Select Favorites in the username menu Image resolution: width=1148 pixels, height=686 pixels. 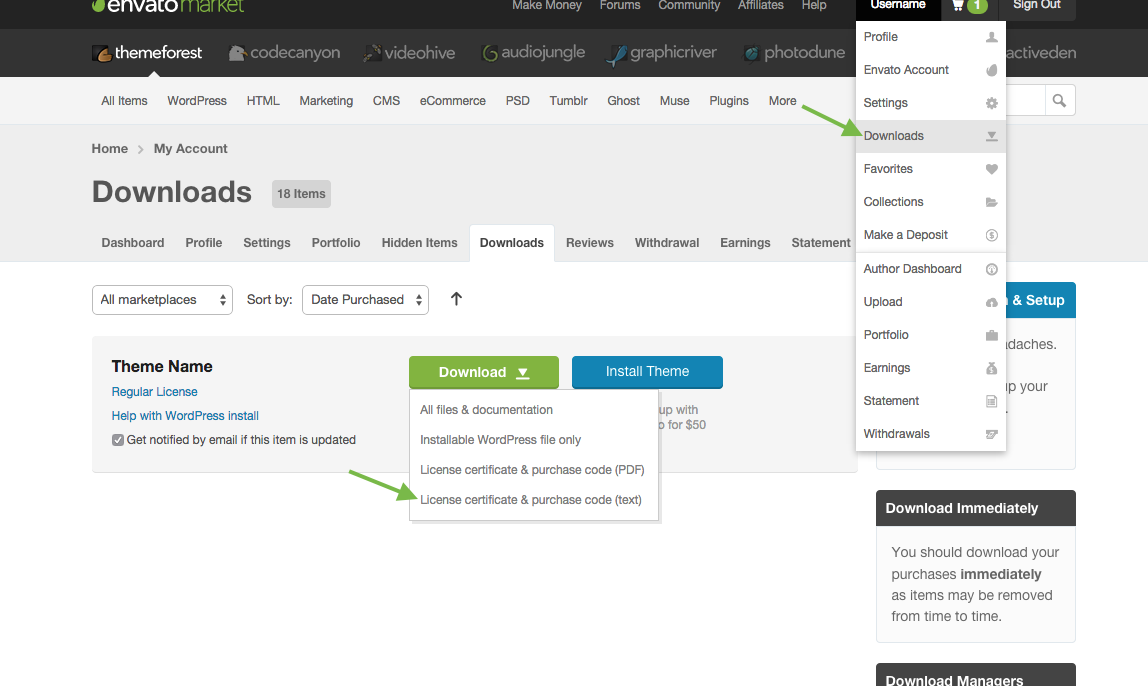pyautogui.click(x=888, y=169)
